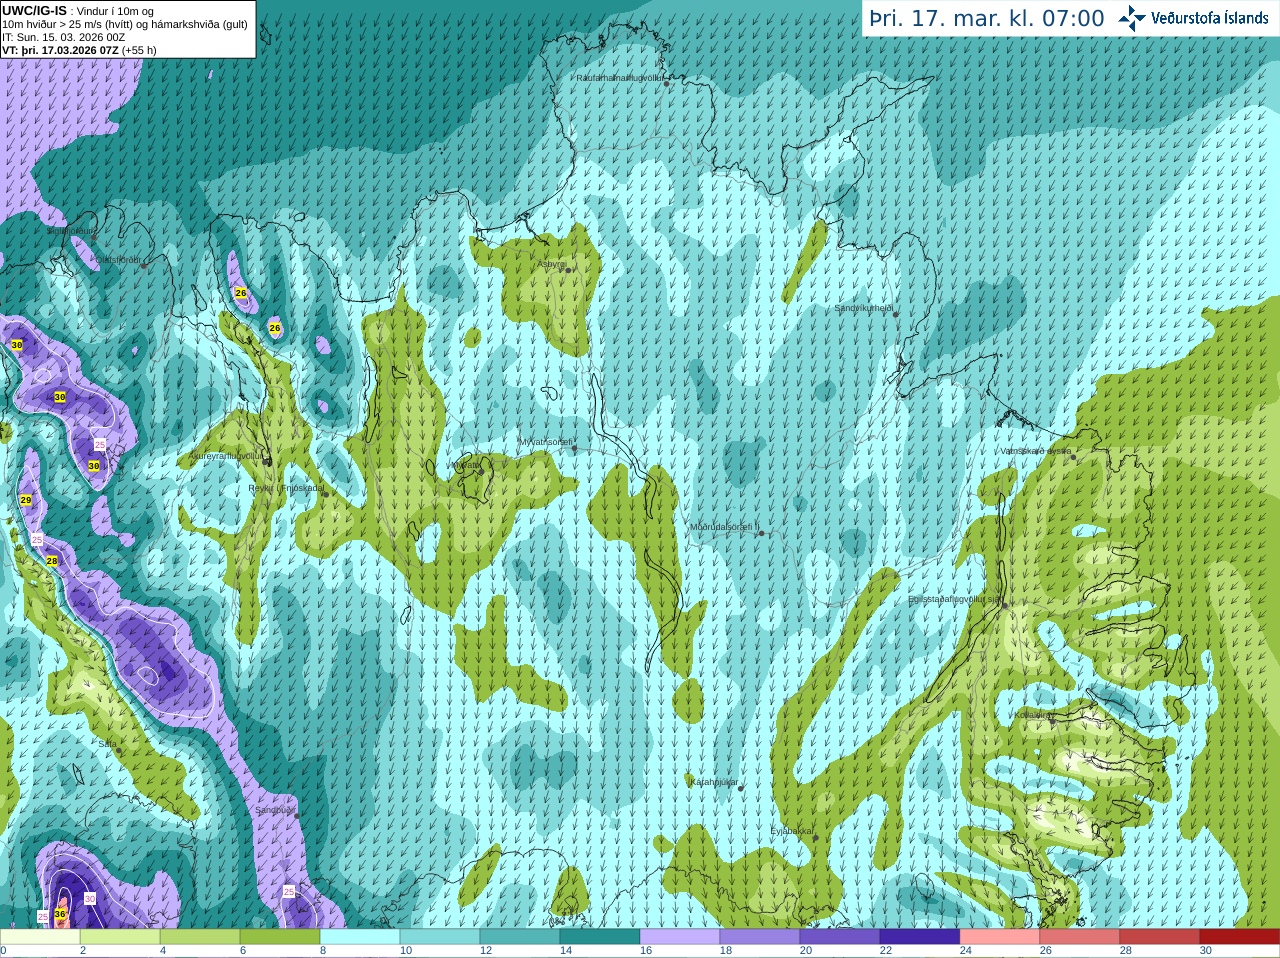The width and height of the screenshot is (1280, 958).
Task: Click the legend value 24
Action: tap(966, 951)
